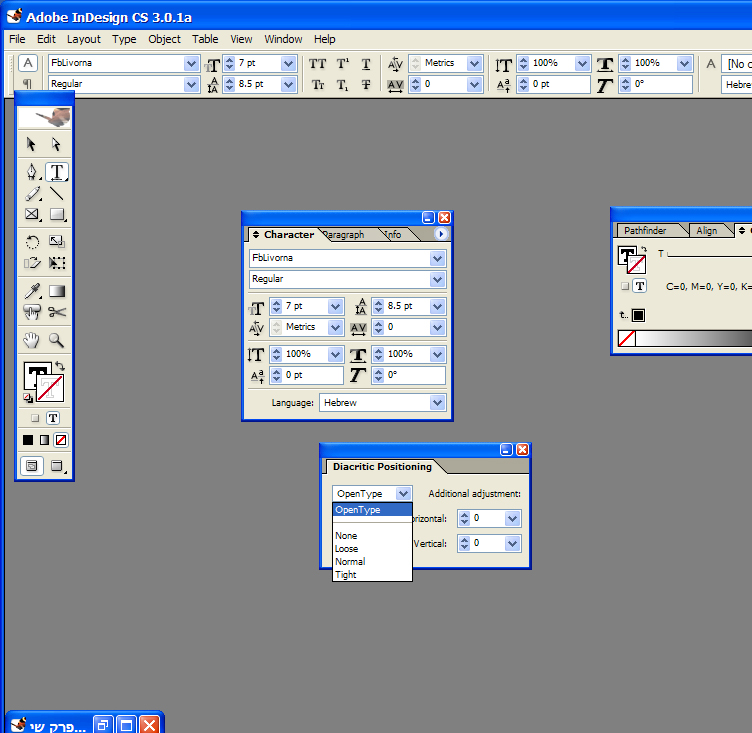Toggle paragraph formatting controls button
This screenshot has height=733, width=752.
point(28,83)
